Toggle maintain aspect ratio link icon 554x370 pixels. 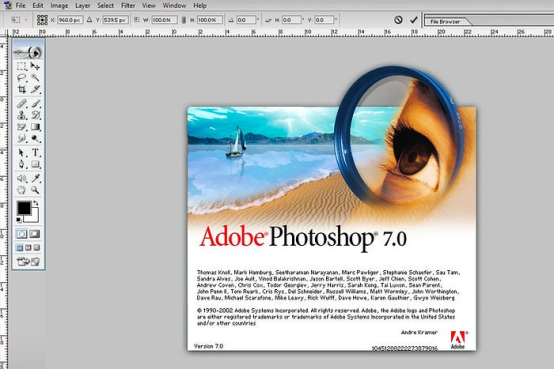pyautogui.click(x=184, y=20)
